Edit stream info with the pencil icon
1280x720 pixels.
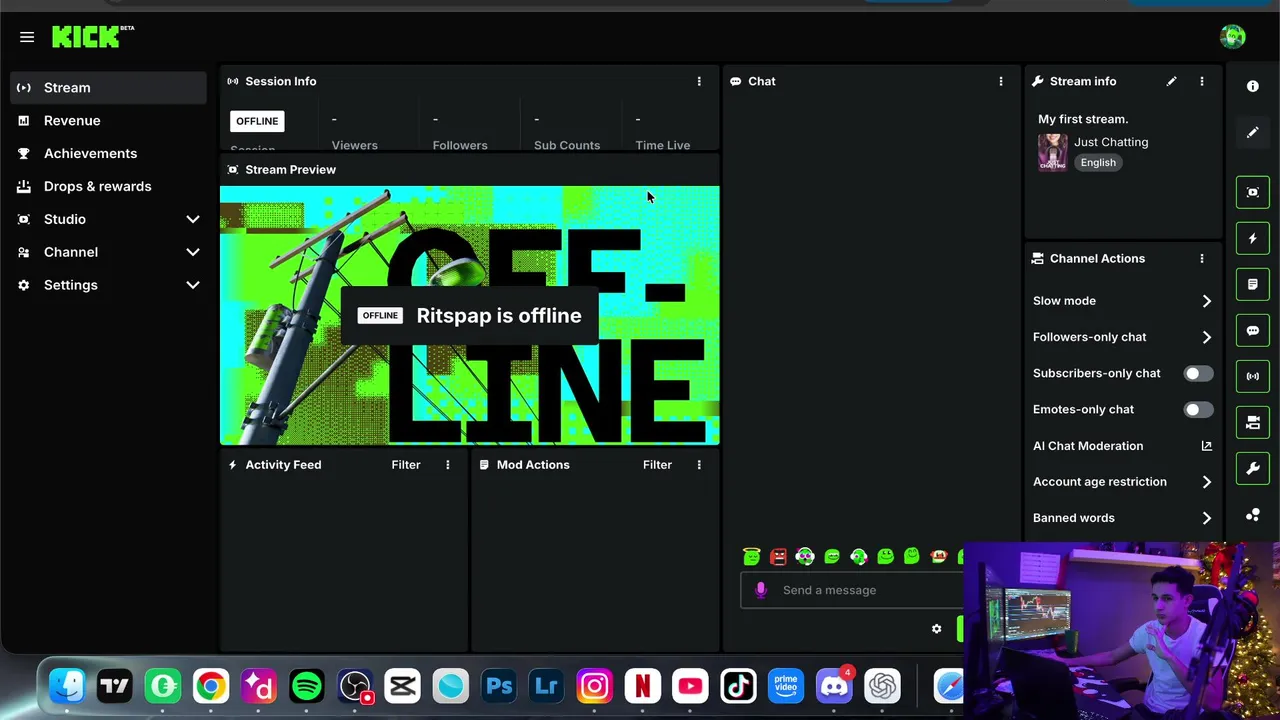click(1171, 81)
